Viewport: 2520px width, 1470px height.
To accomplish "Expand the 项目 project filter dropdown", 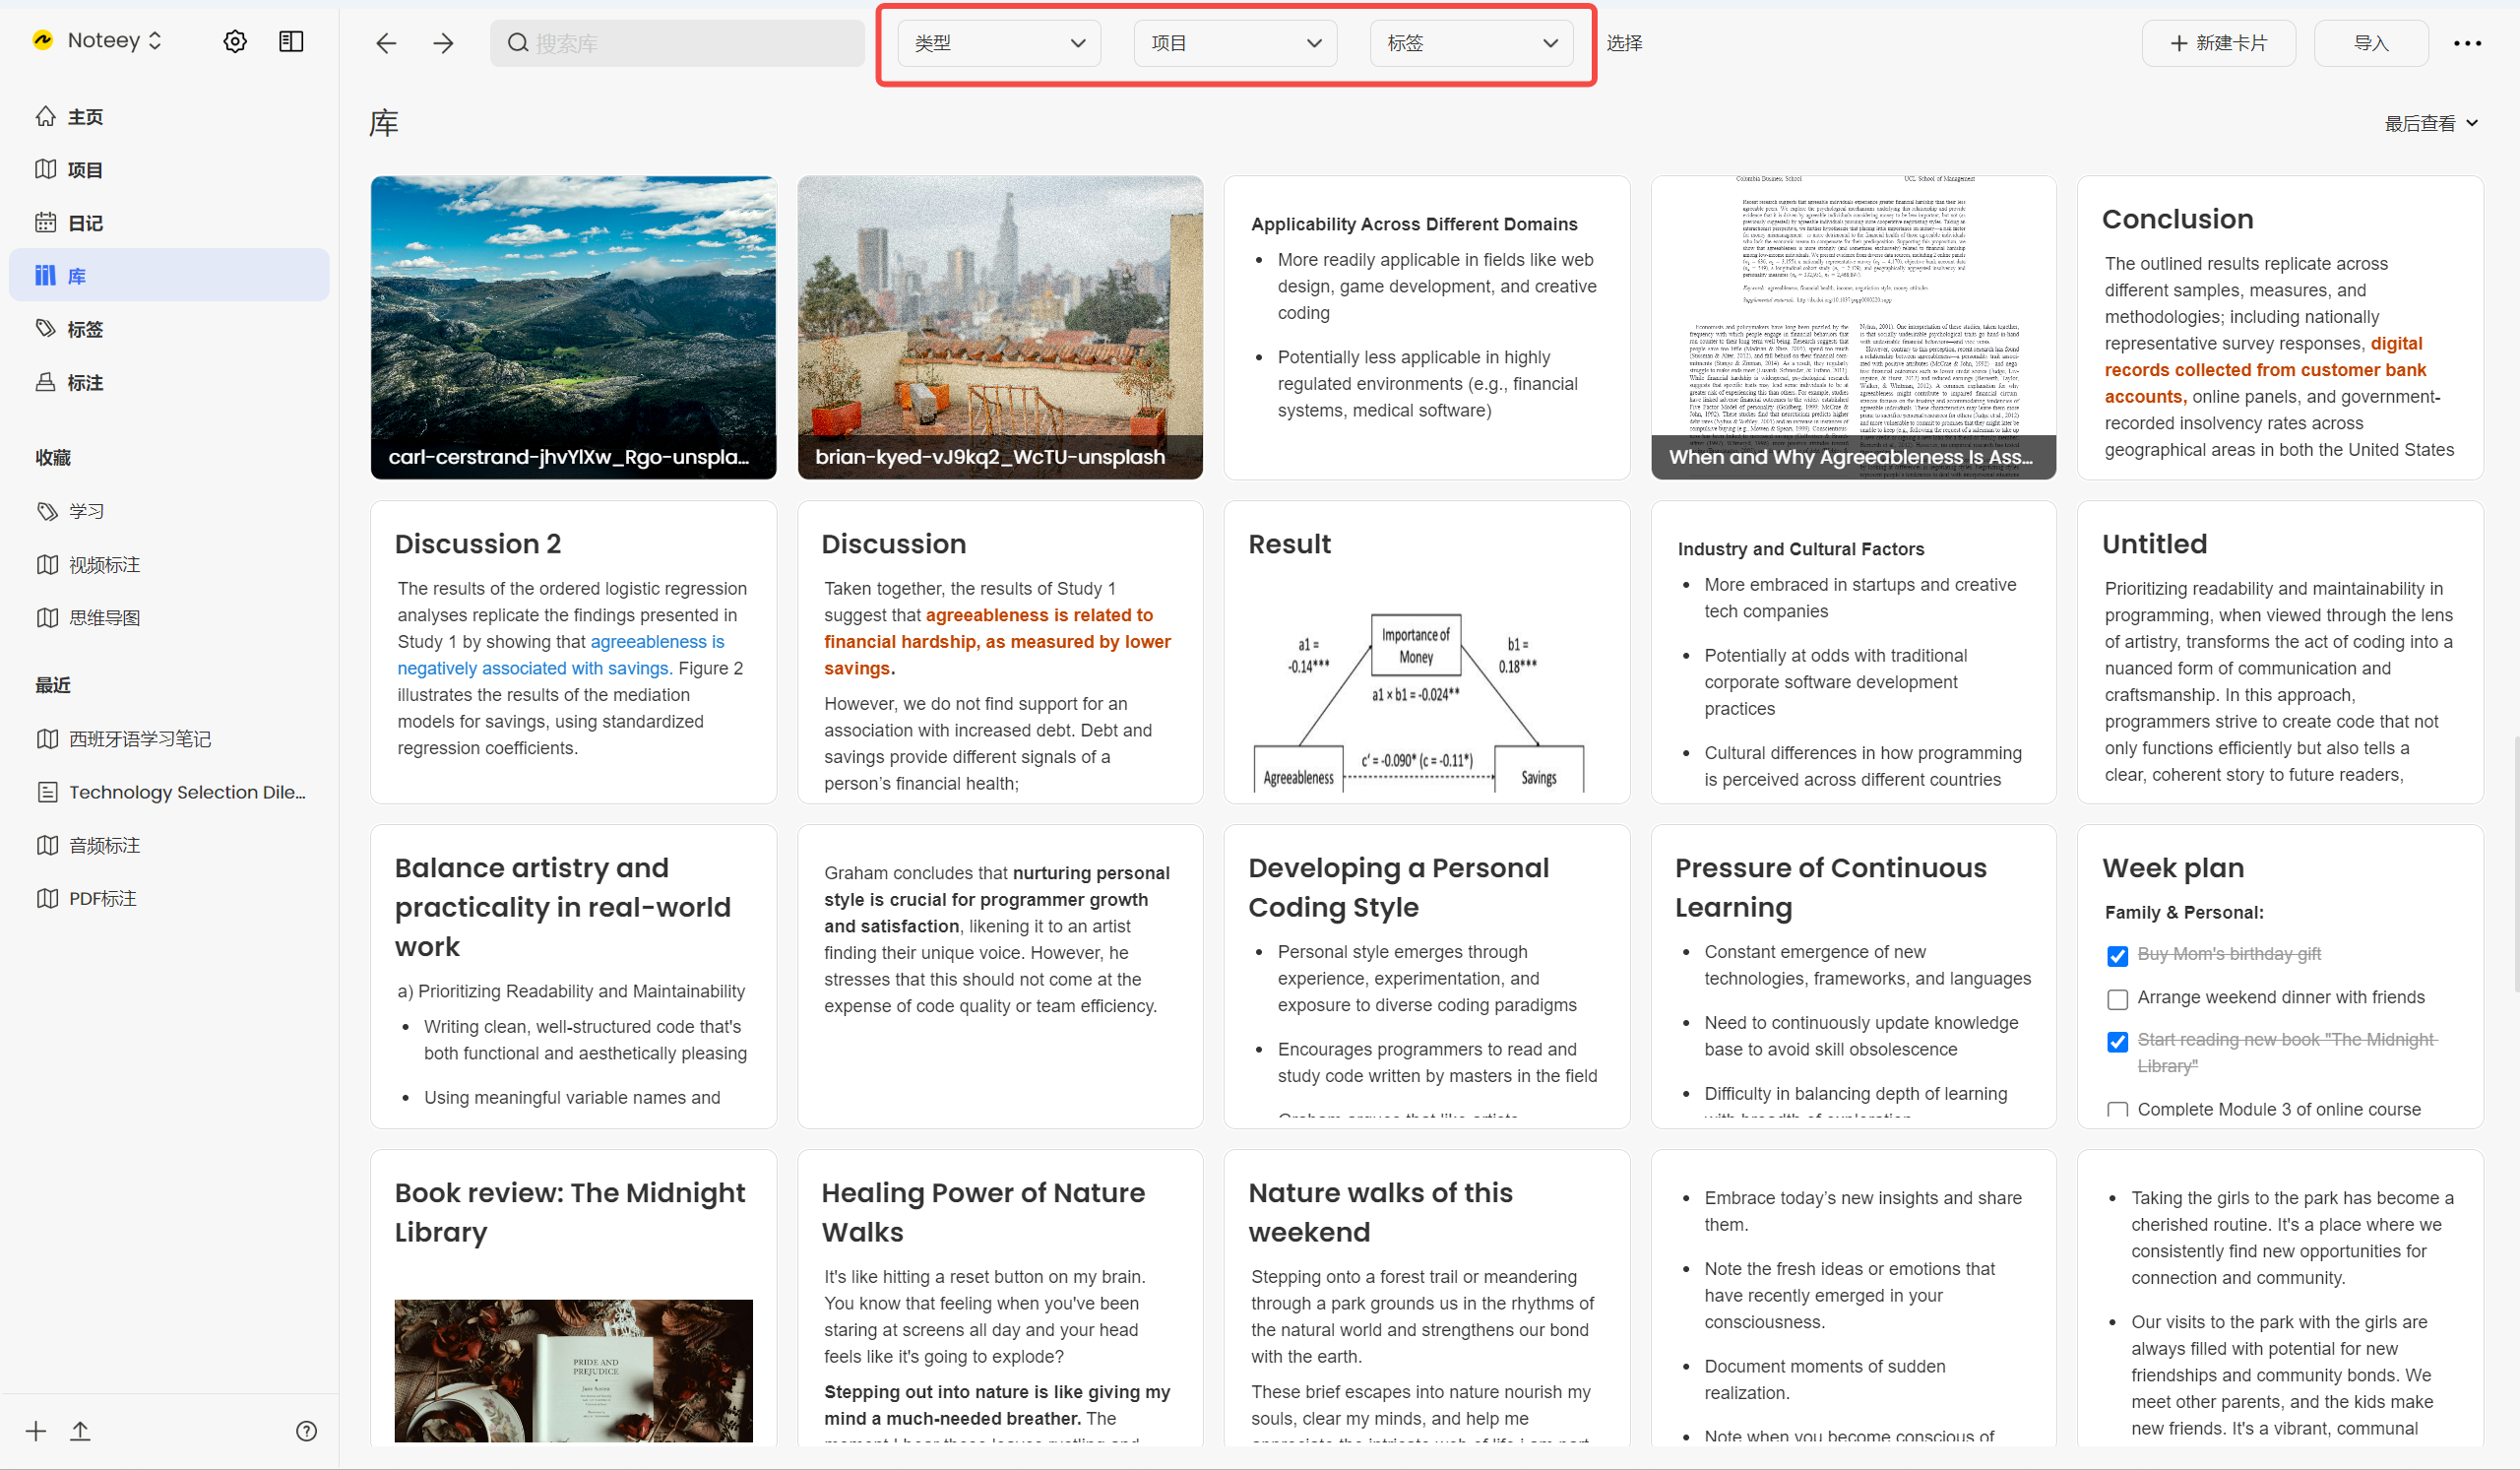I will pos(1235,43).
